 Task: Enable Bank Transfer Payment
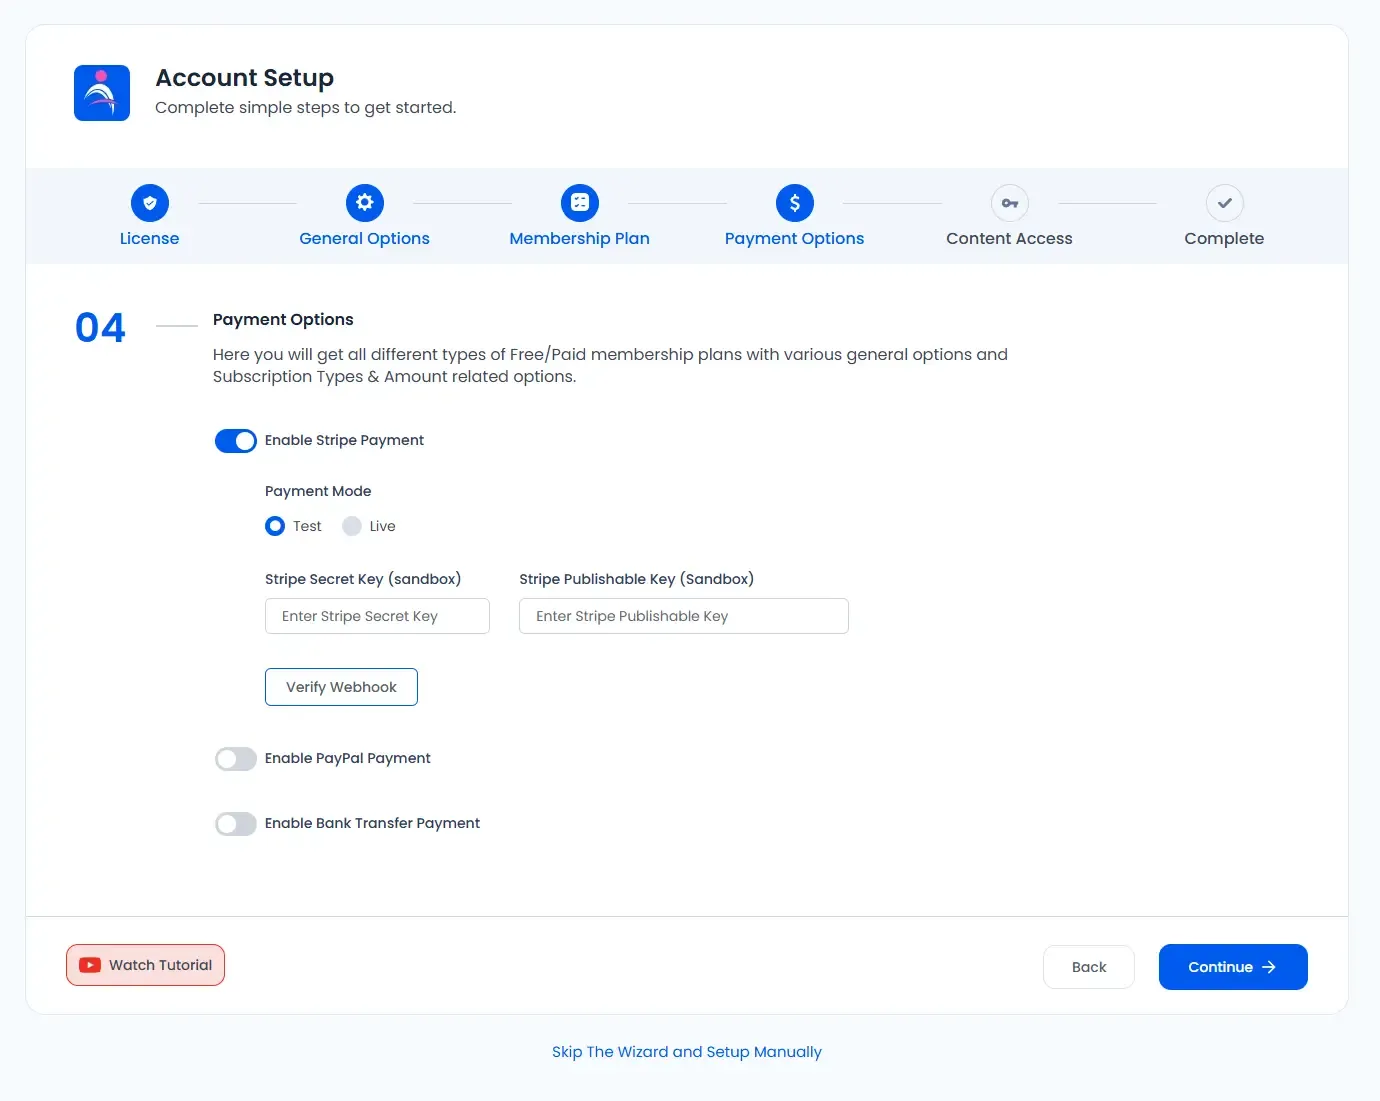tap(235, 823)
